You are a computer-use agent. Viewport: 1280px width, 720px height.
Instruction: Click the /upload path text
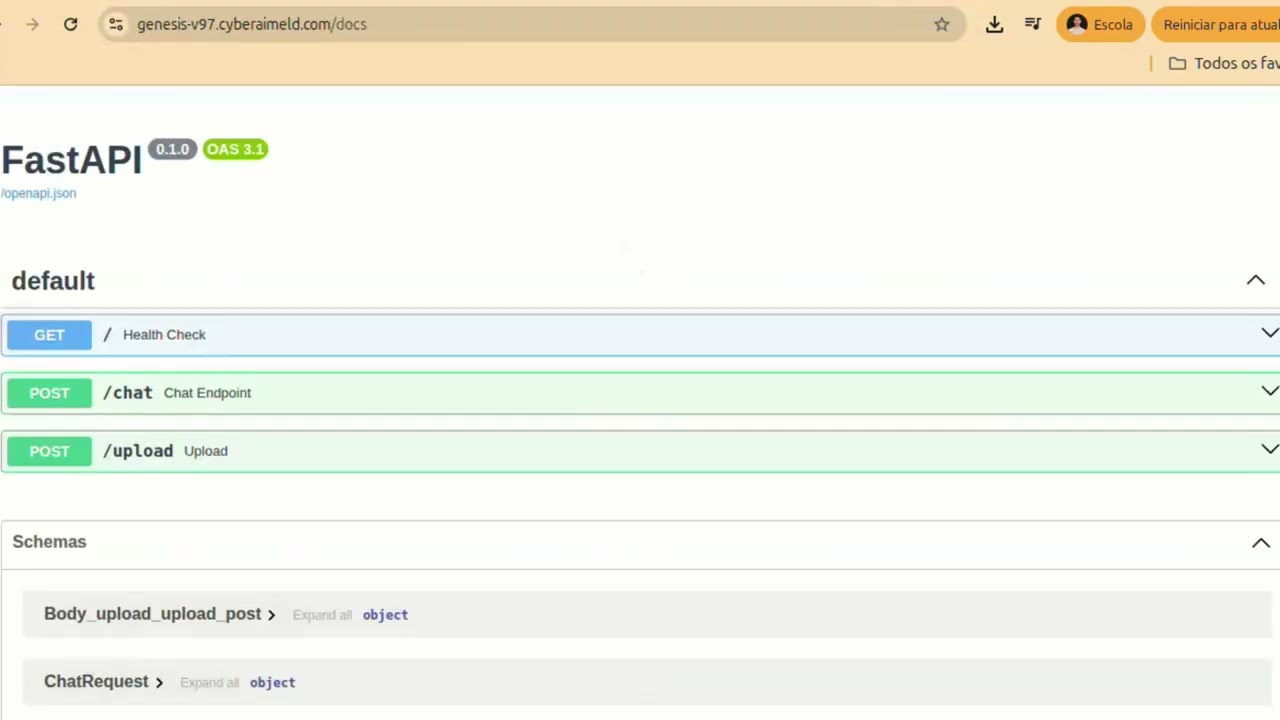[x=138, y=451]
